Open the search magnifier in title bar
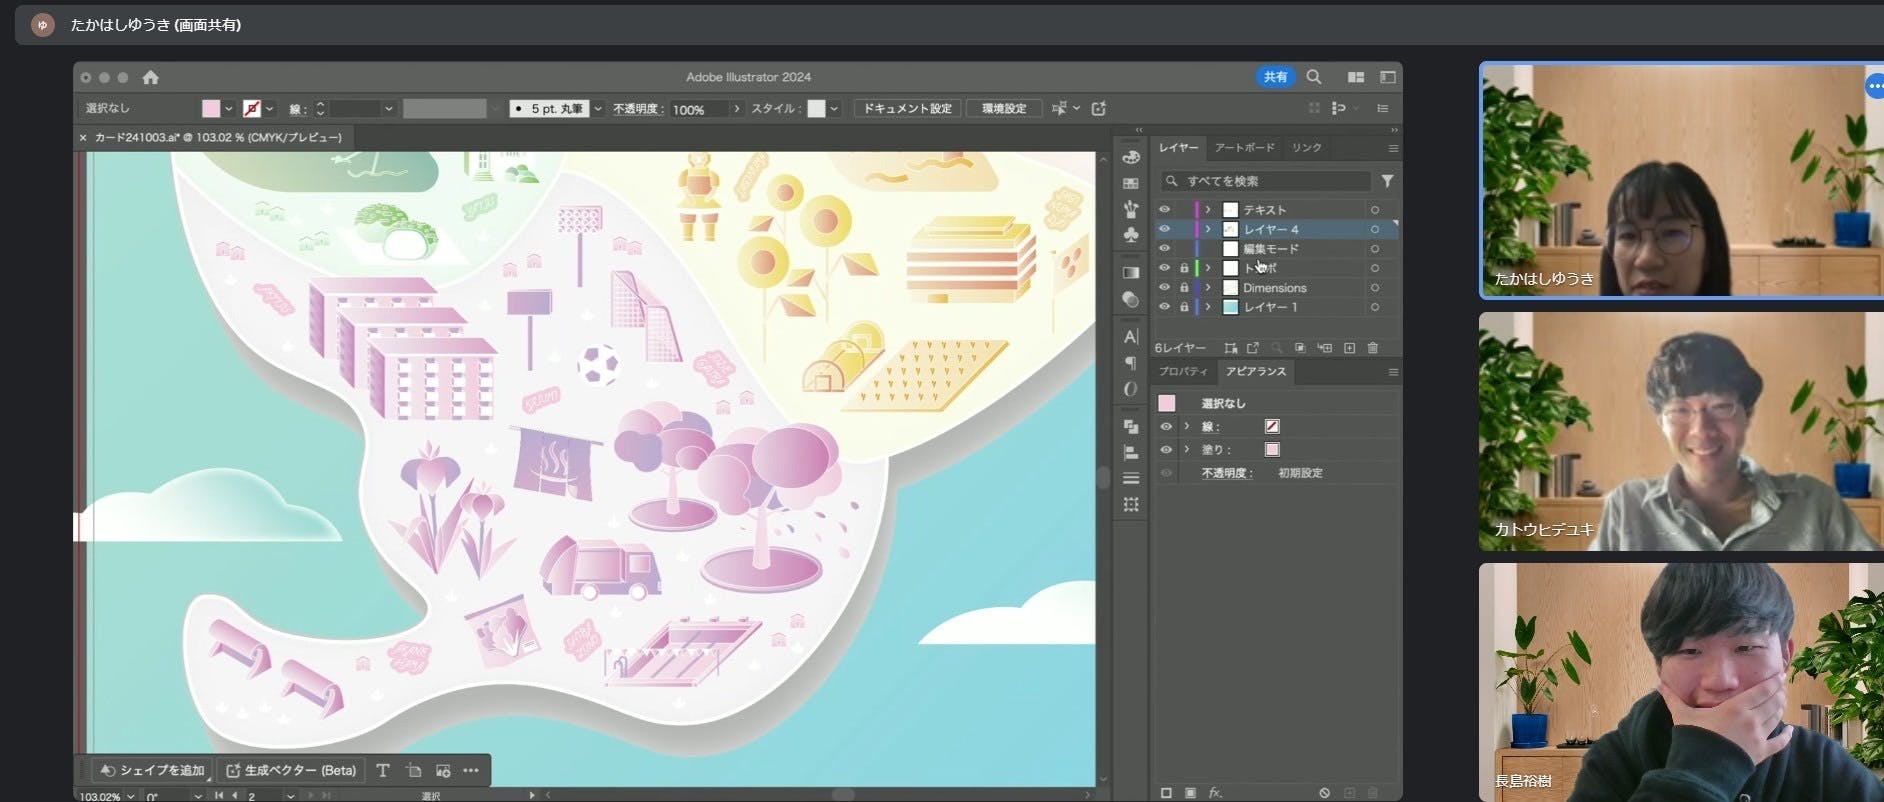 click(x=1314, y=77)
